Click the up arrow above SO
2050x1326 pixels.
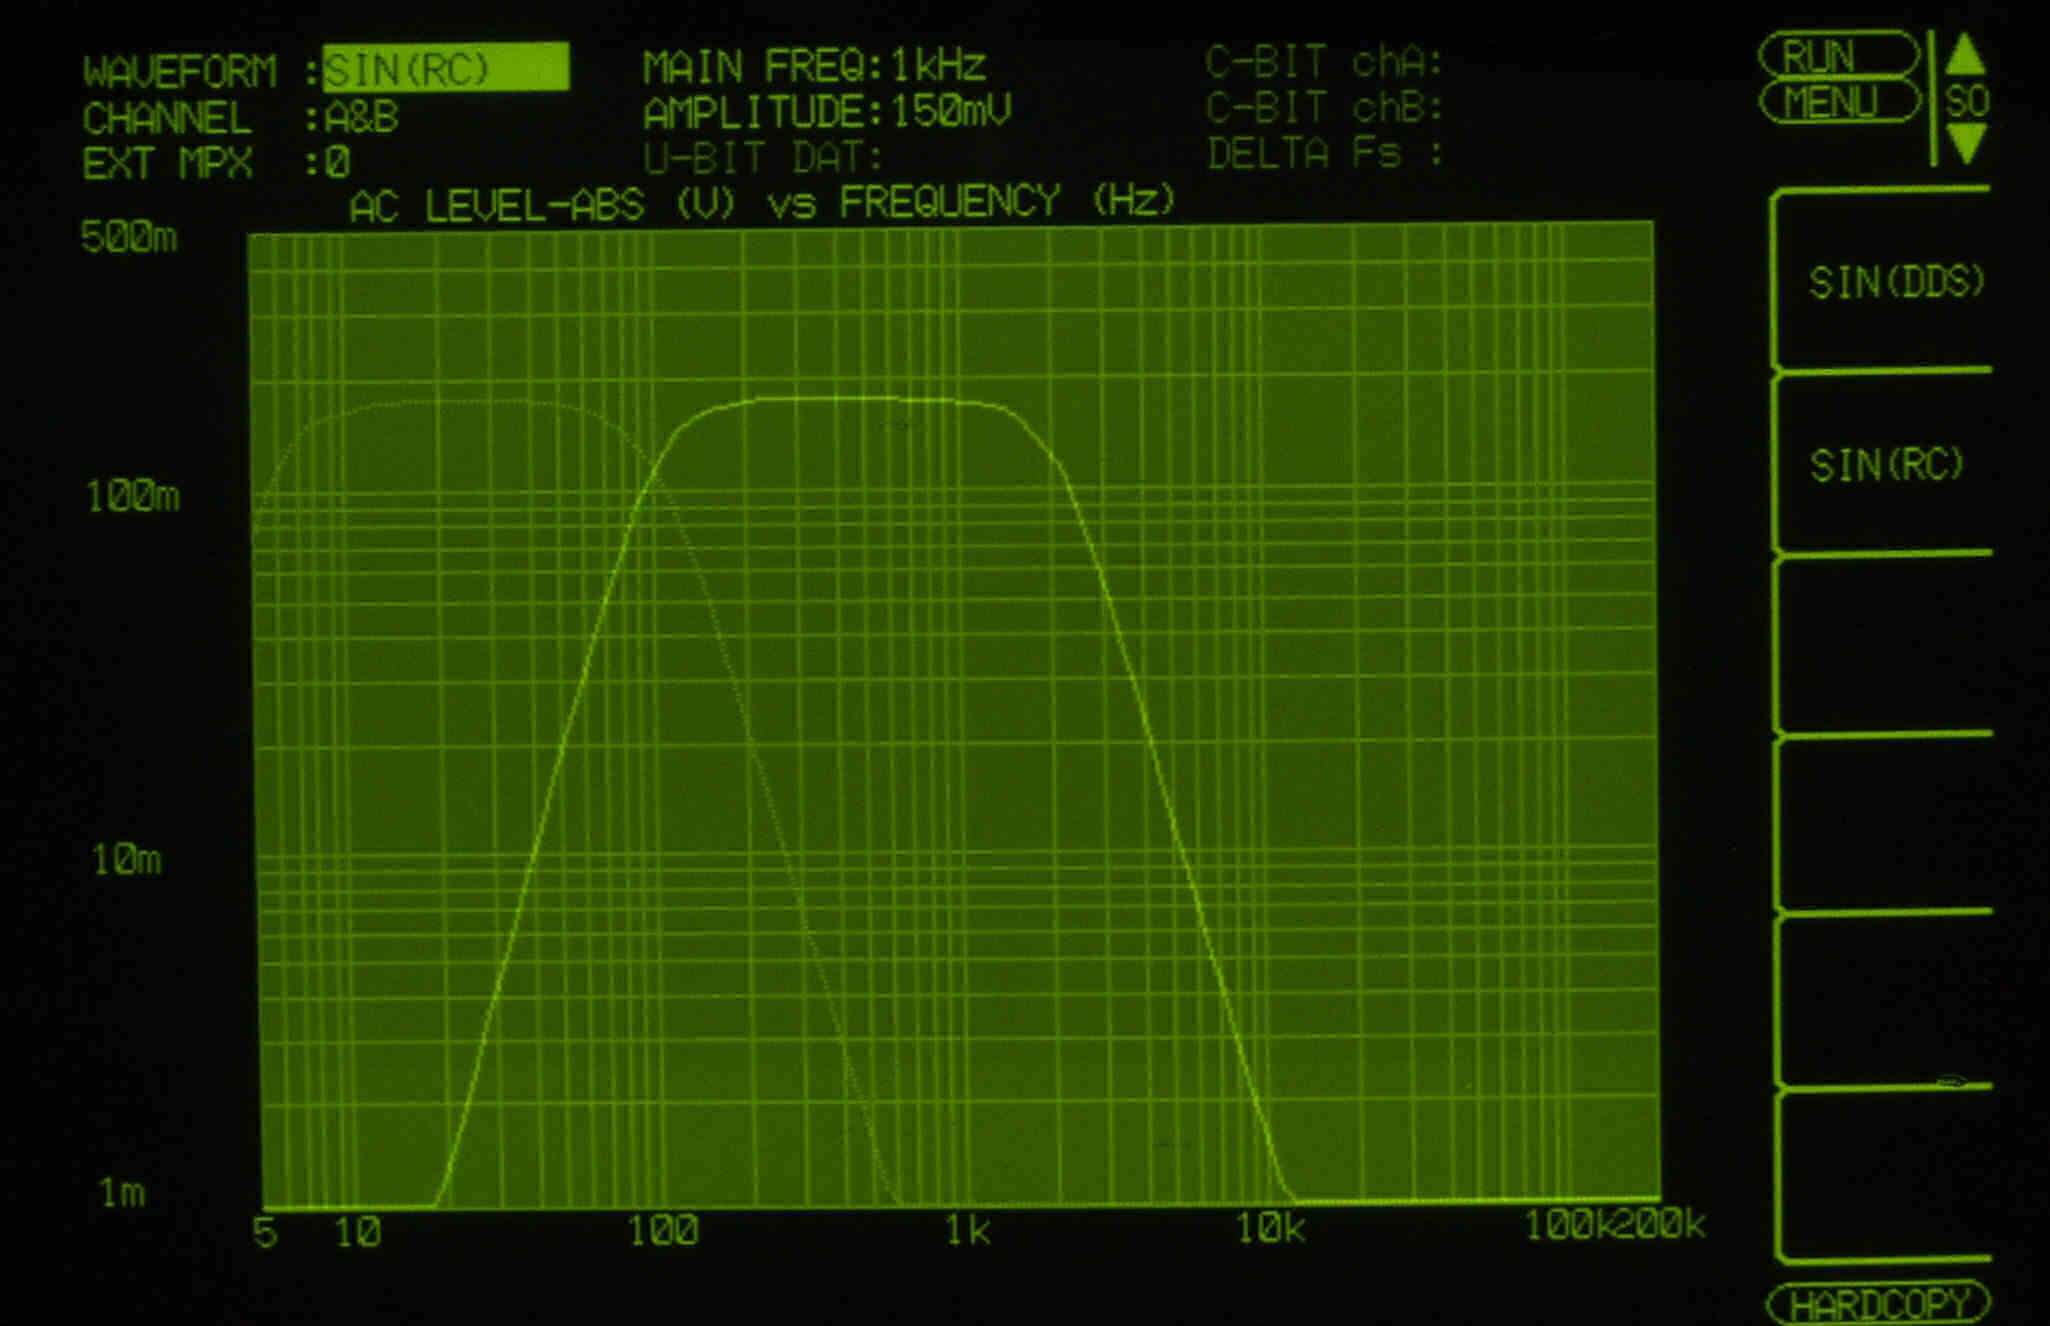(1966, 55)
